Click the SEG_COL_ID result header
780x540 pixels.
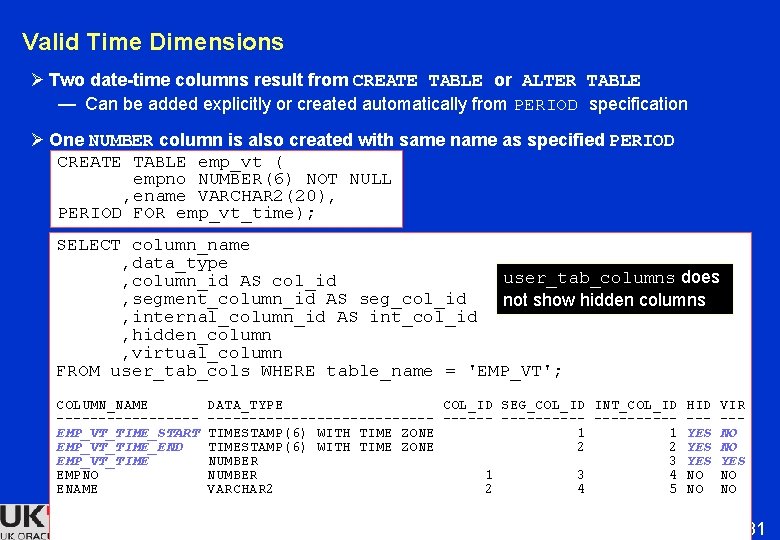(543, 405)
